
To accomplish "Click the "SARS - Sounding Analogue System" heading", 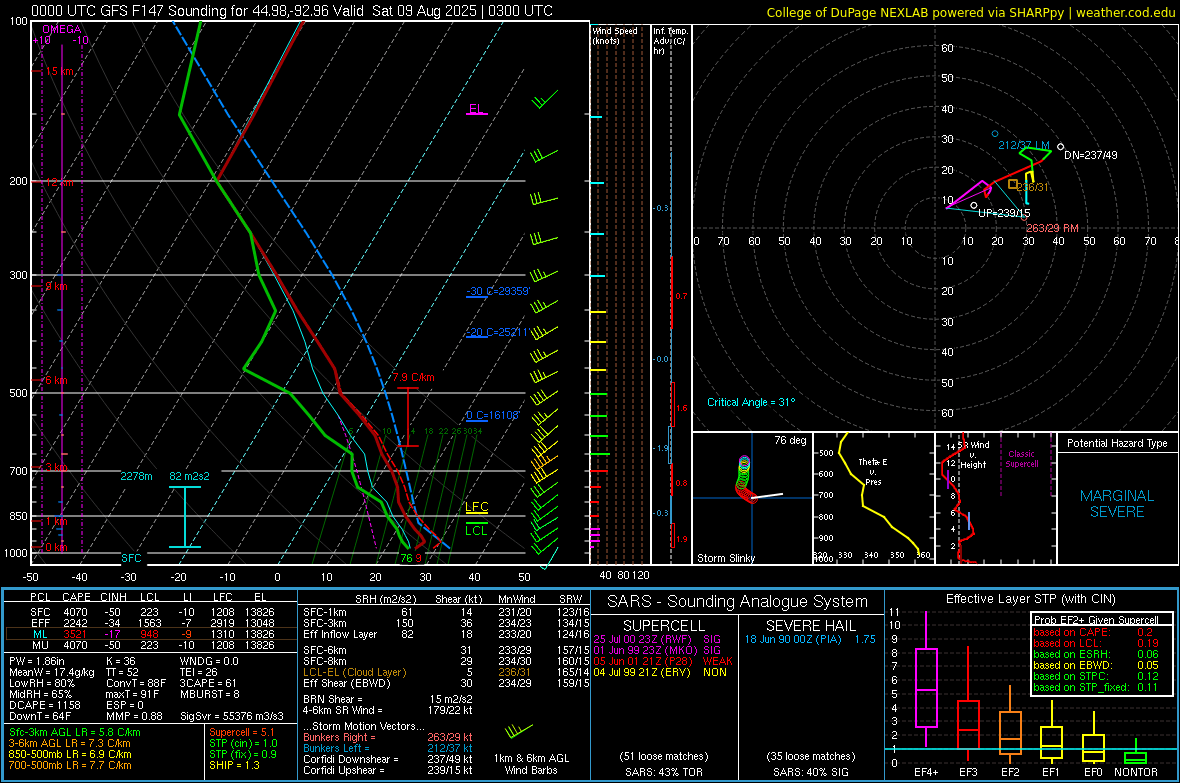I will 737,602.
